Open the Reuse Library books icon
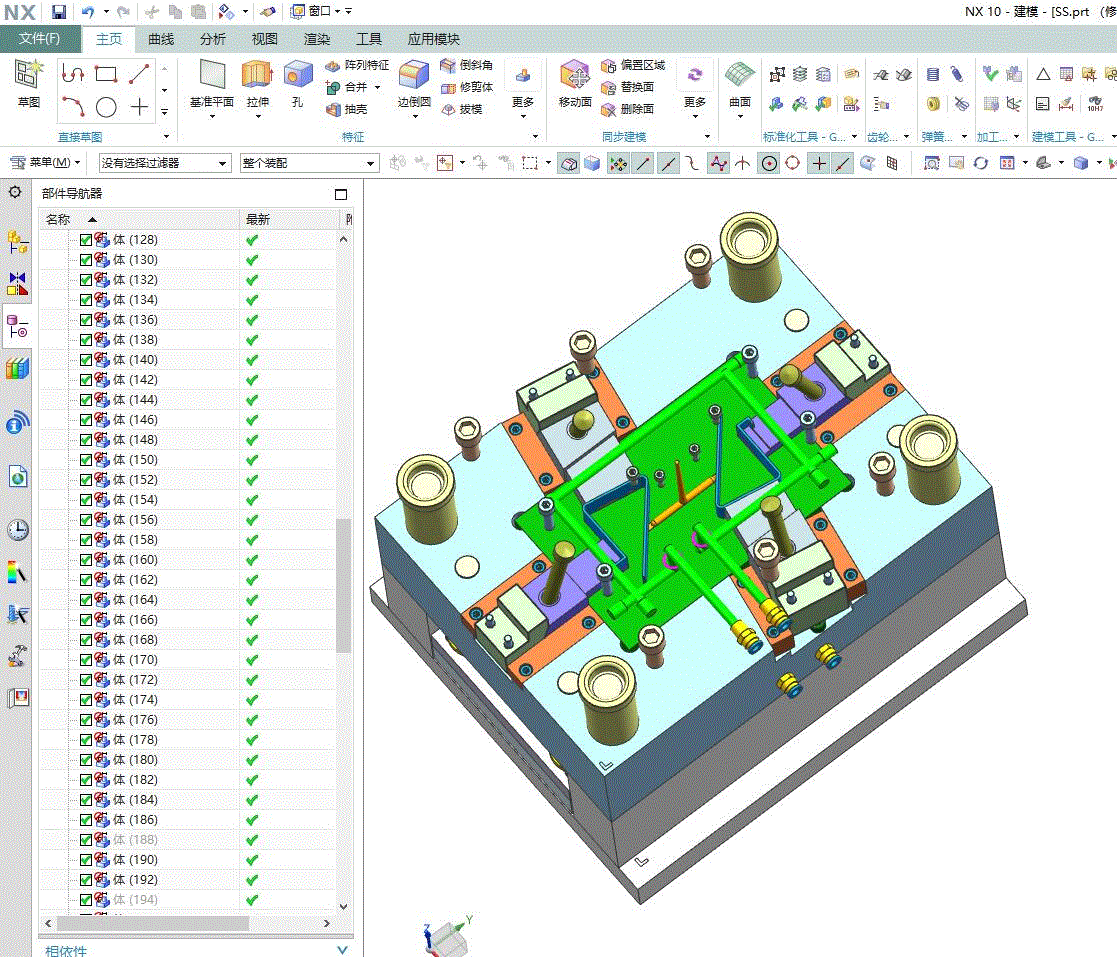This screenshot has height=957, width=1117. (x=18, y=368)
